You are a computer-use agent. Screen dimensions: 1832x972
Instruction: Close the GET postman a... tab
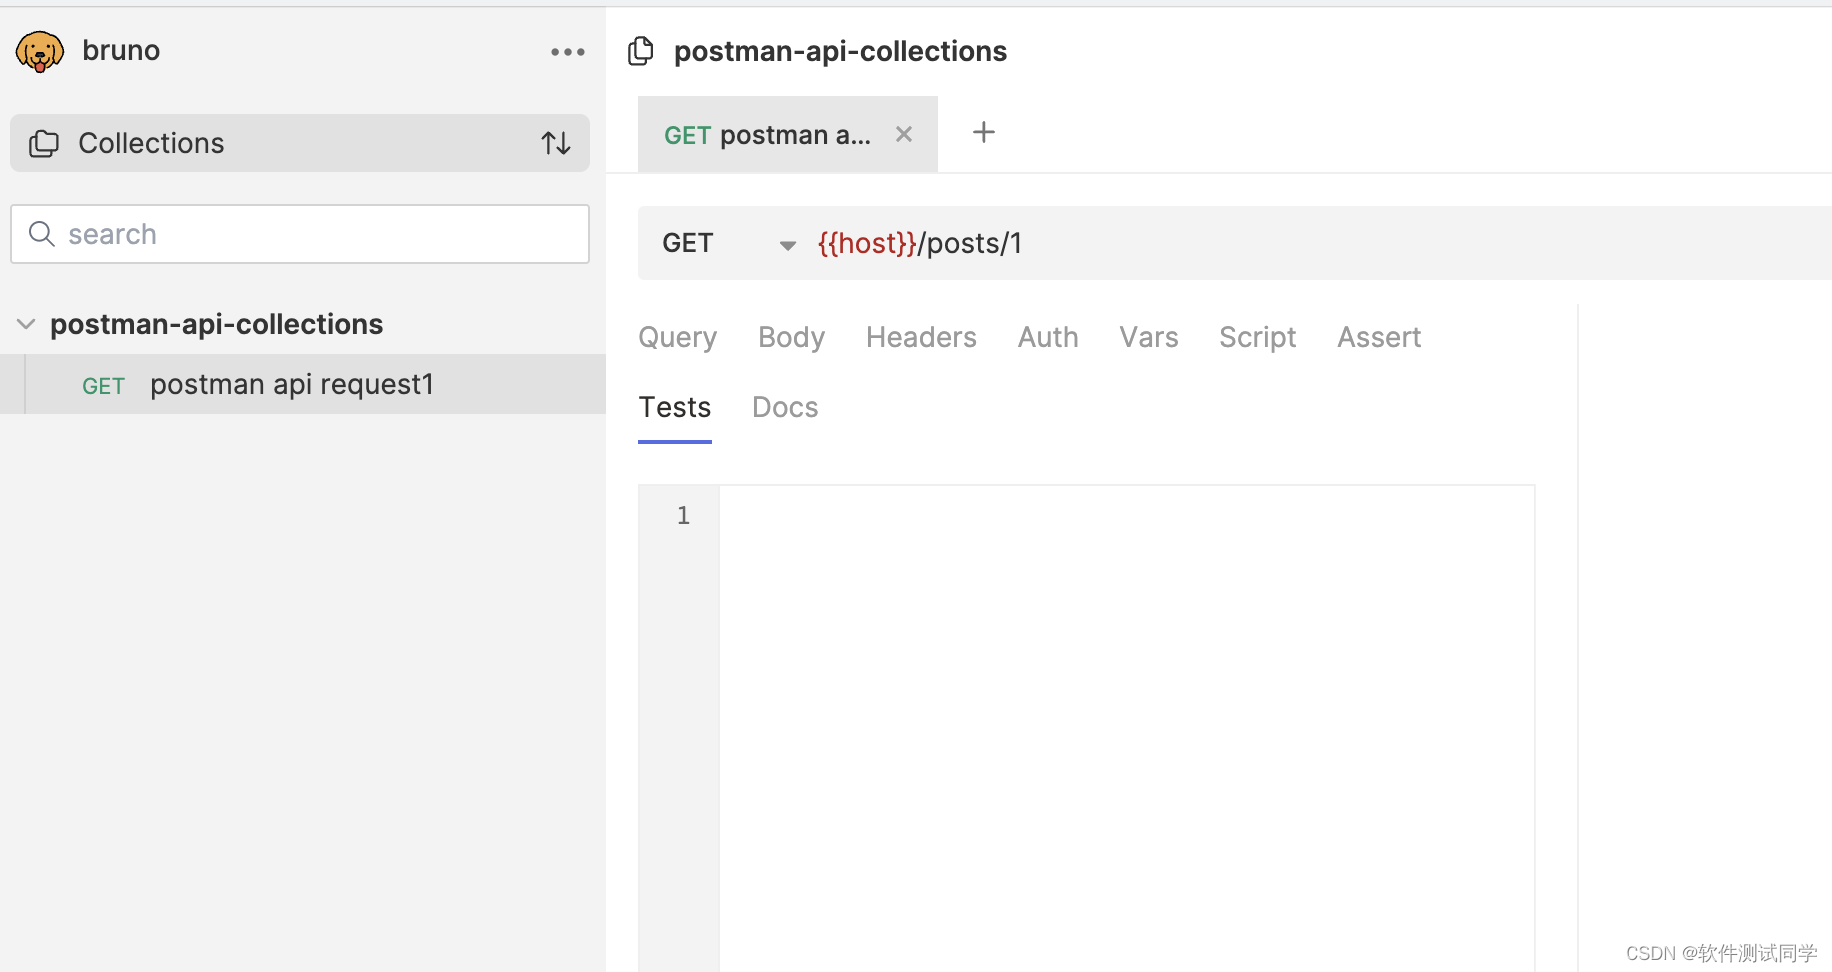coord(904,134)
